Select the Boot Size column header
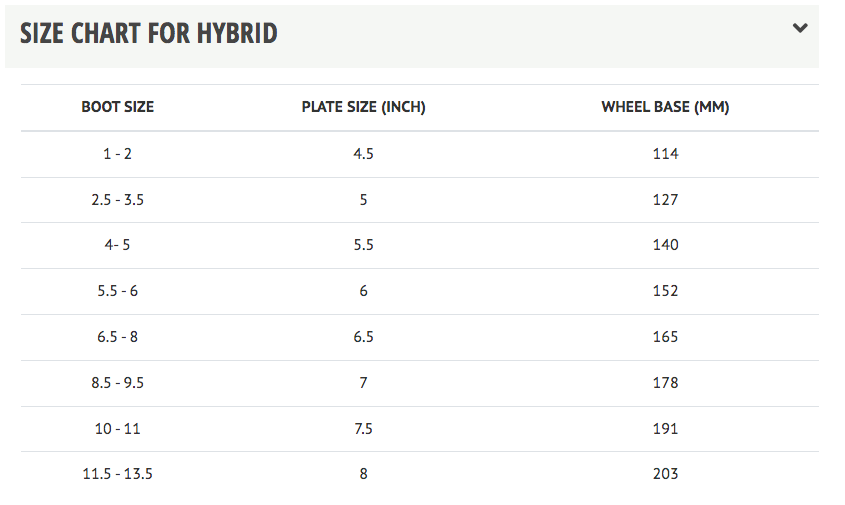Screen dimensions: 845x505 117,107
